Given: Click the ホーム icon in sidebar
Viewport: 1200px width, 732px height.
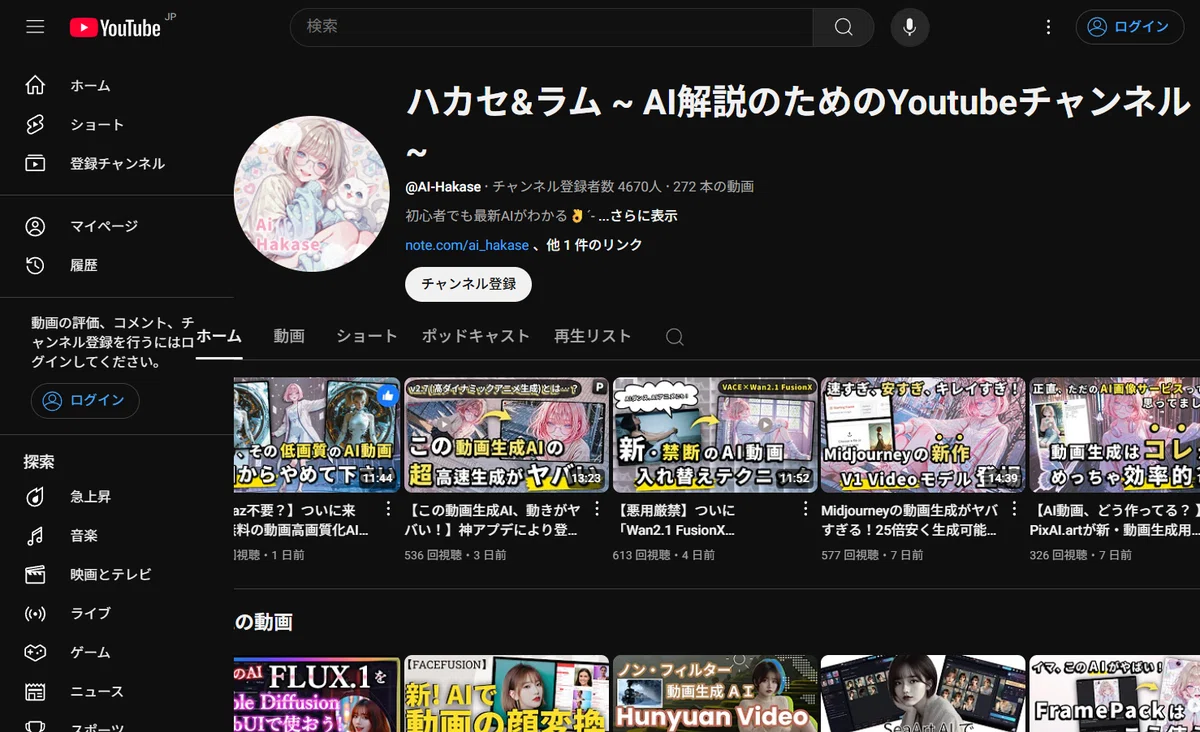Looking at the screenshot, I should click(x=35, y=86).
